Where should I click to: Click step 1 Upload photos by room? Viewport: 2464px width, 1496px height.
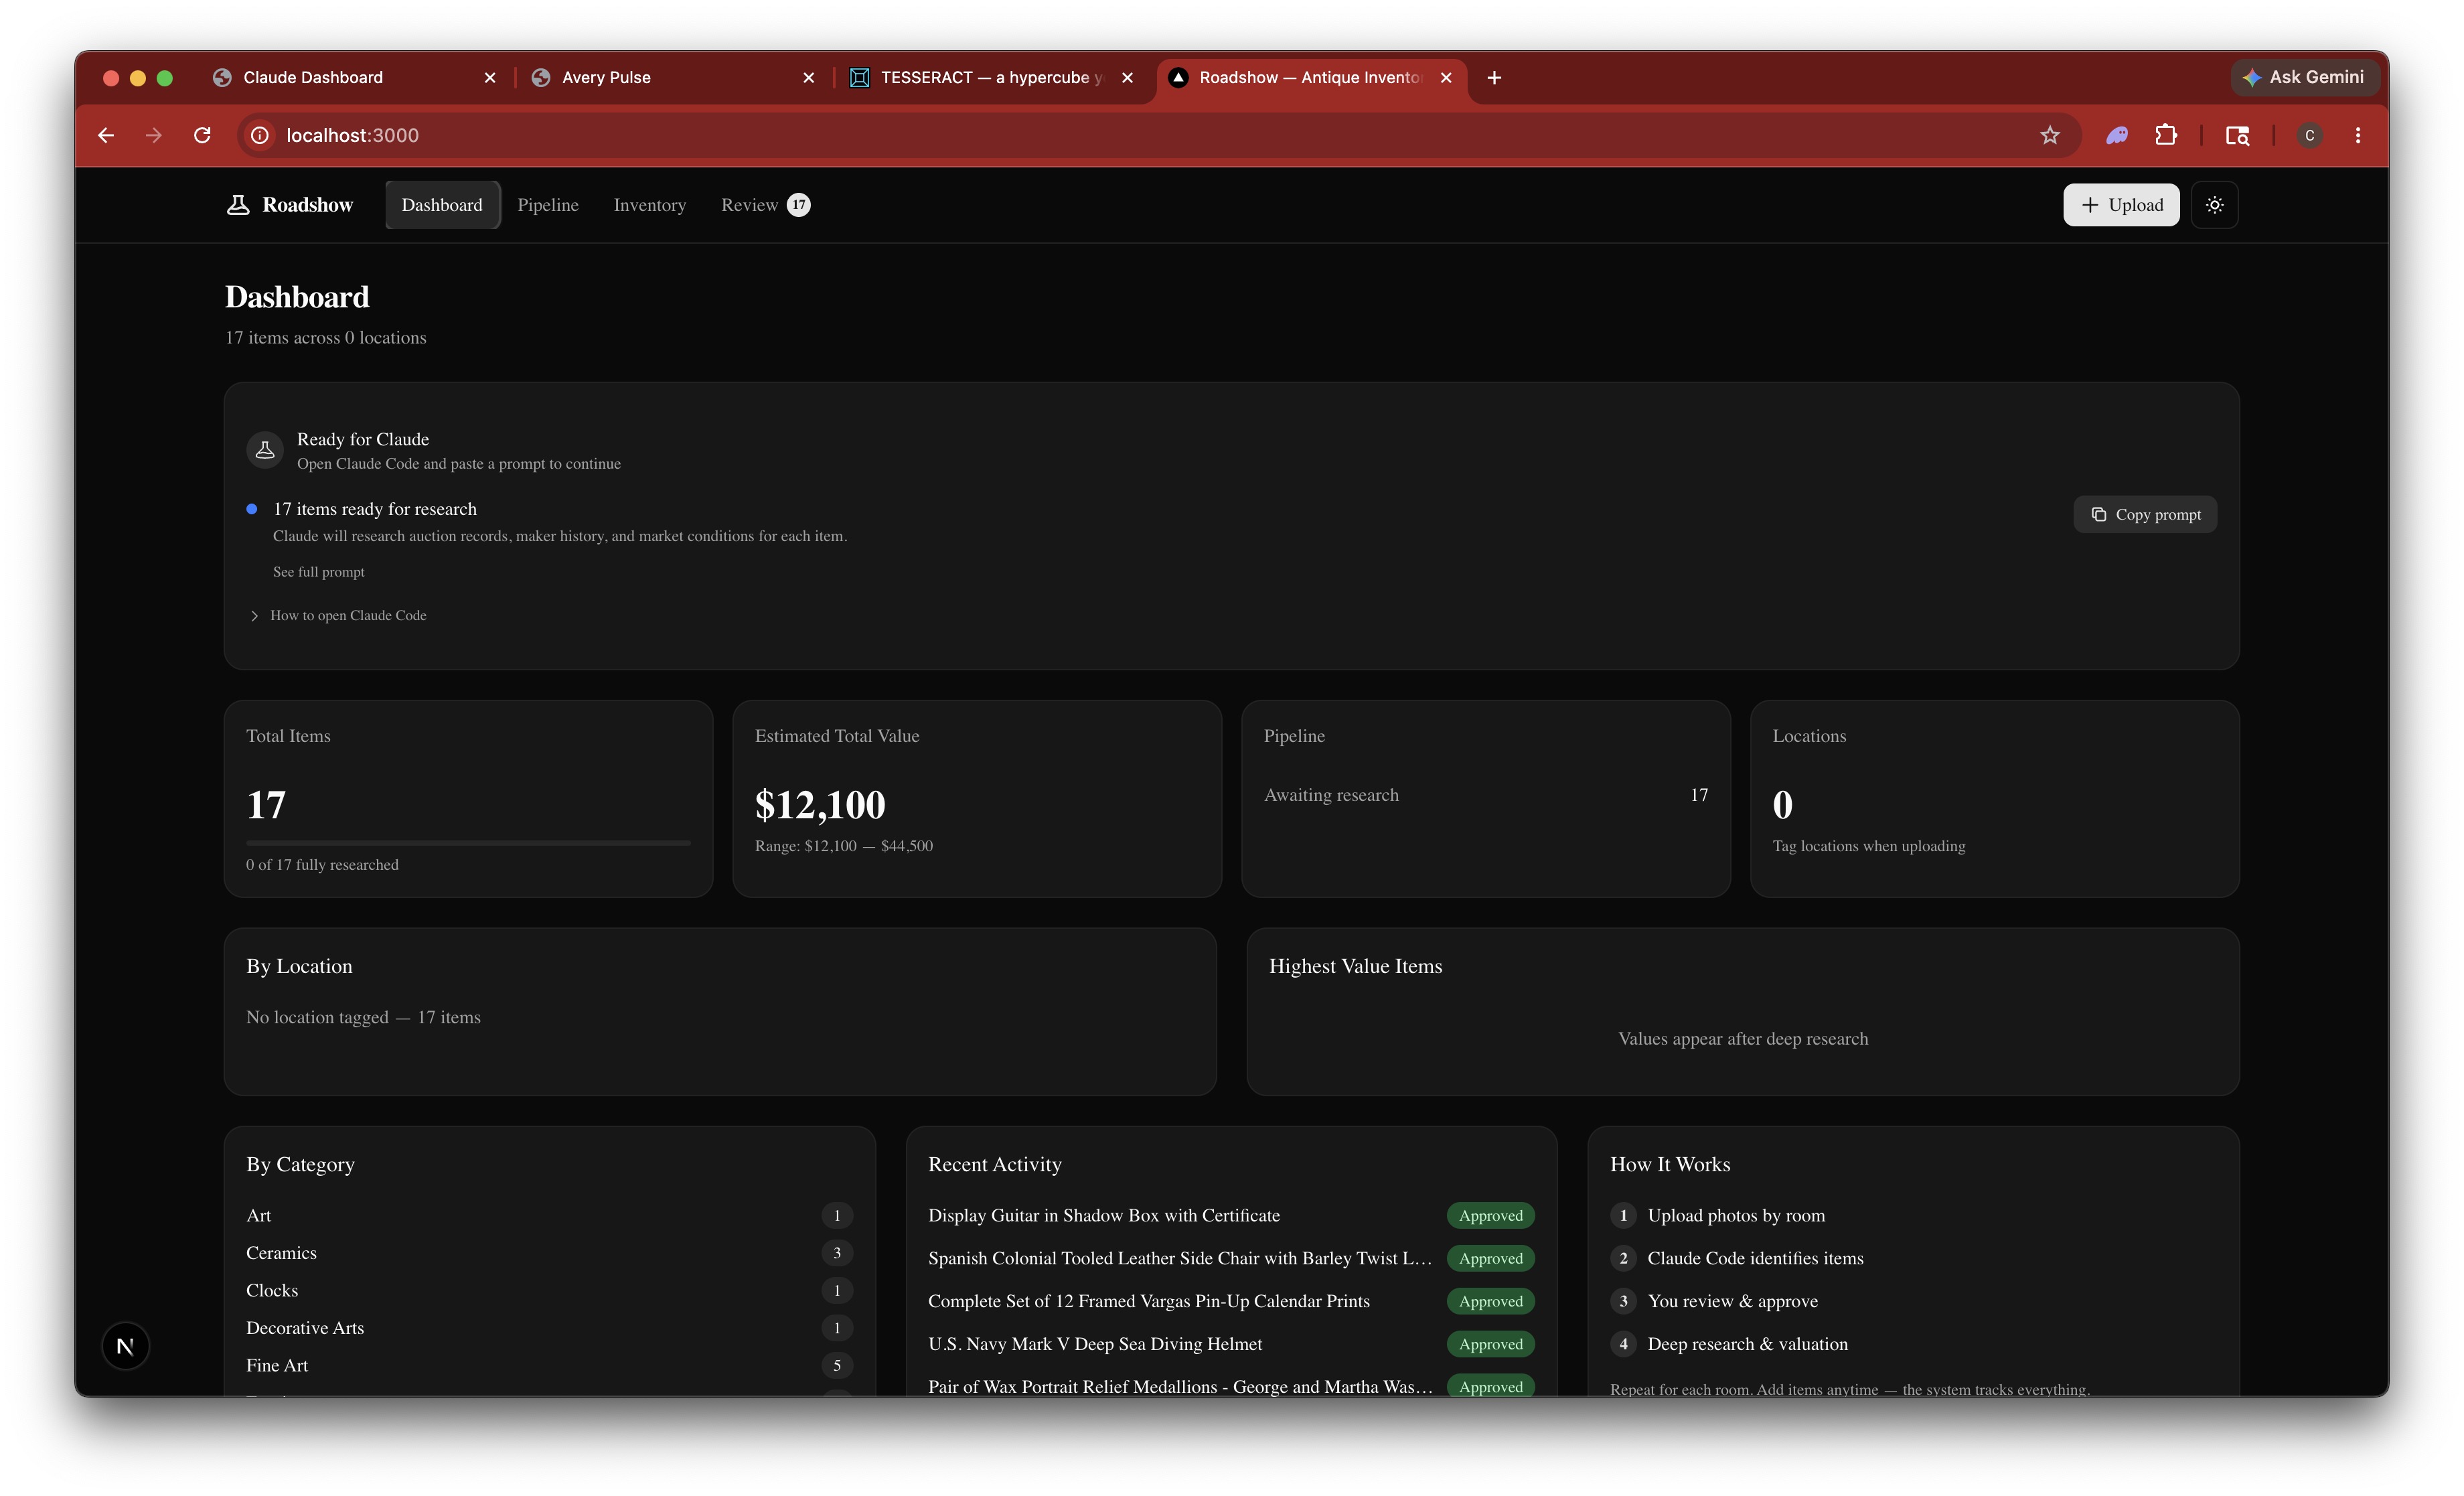(x=1718, y=1215)
